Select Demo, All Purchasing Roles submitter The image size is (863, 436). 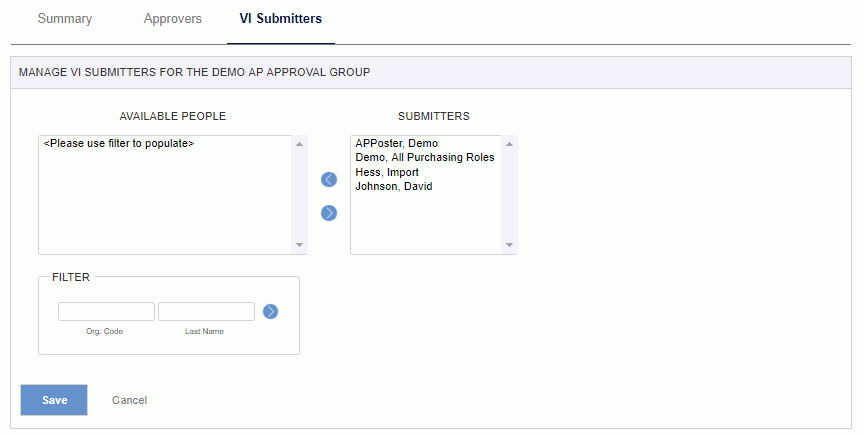point(427,157)
